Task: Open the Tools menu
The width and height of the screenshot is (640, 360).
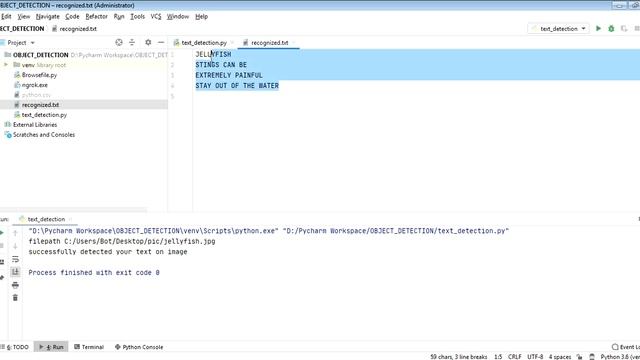Action: (x=138, y=16)
